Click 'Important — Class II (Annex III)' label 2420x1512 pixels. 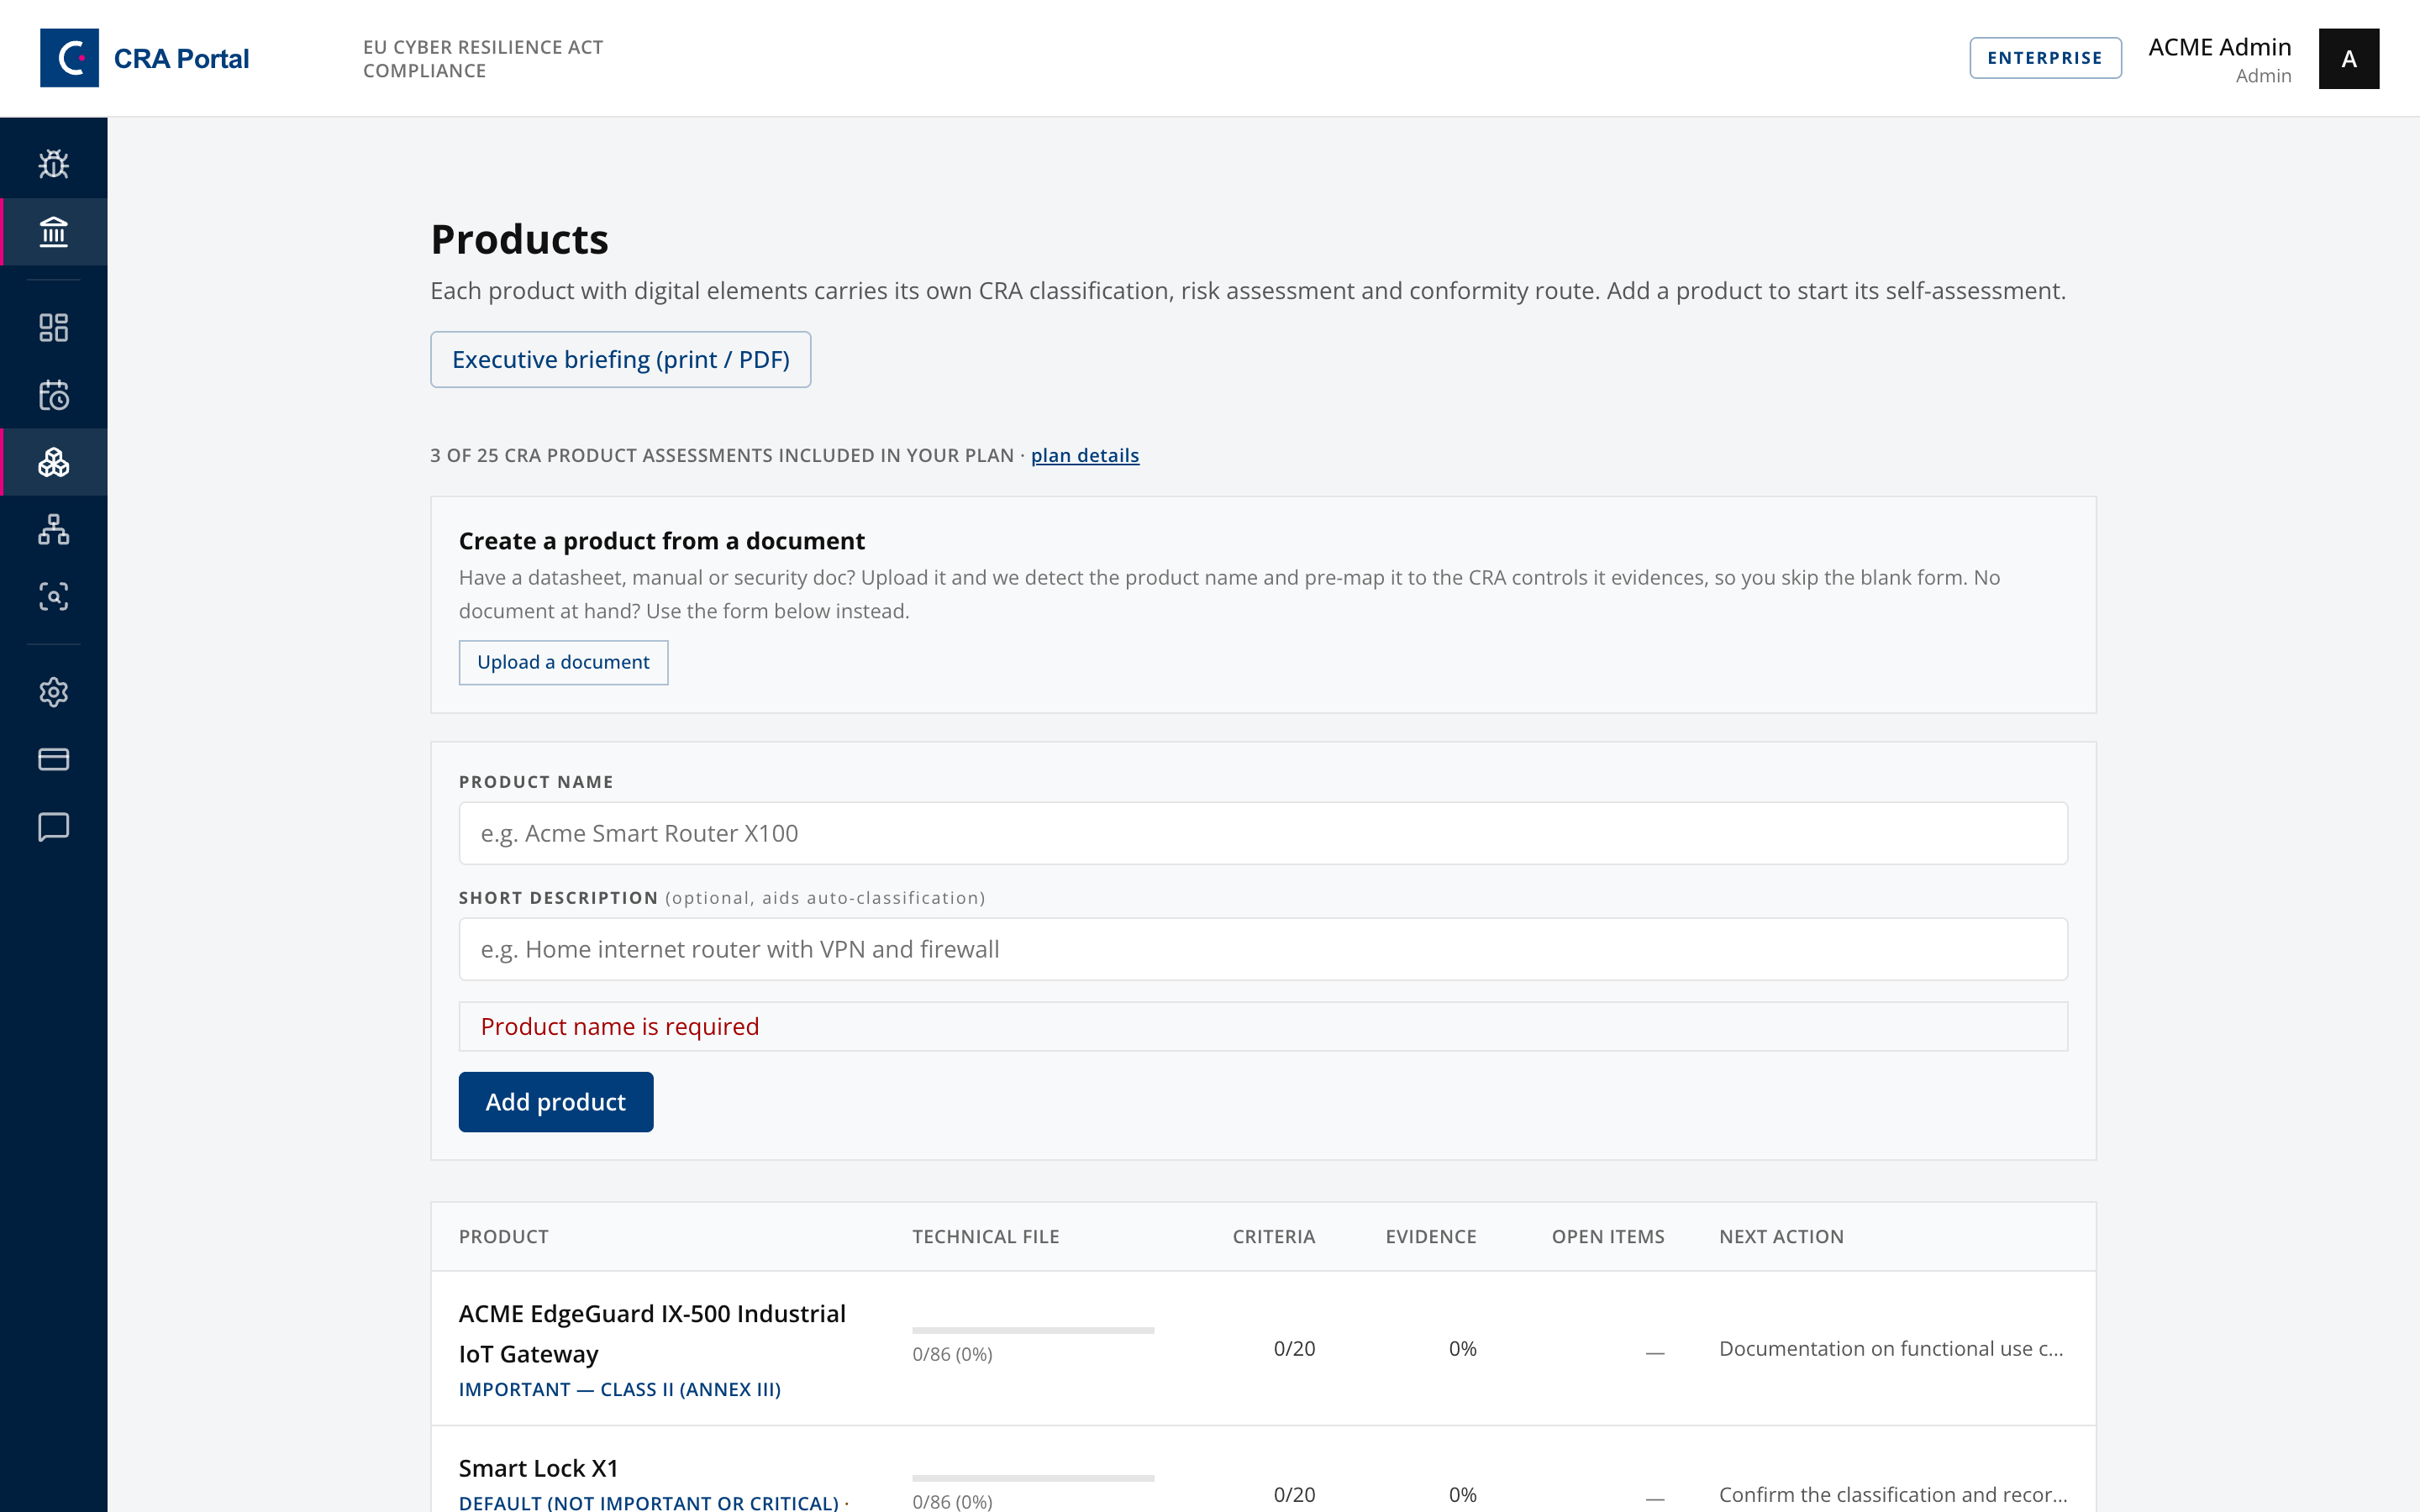pos(619,1389)
